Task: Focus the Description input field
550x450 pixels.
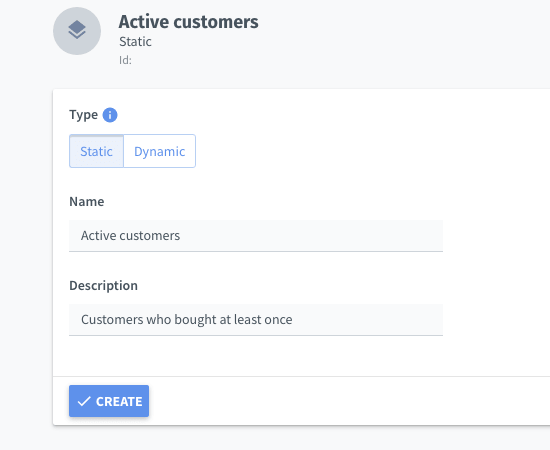Action: [256, 320]
